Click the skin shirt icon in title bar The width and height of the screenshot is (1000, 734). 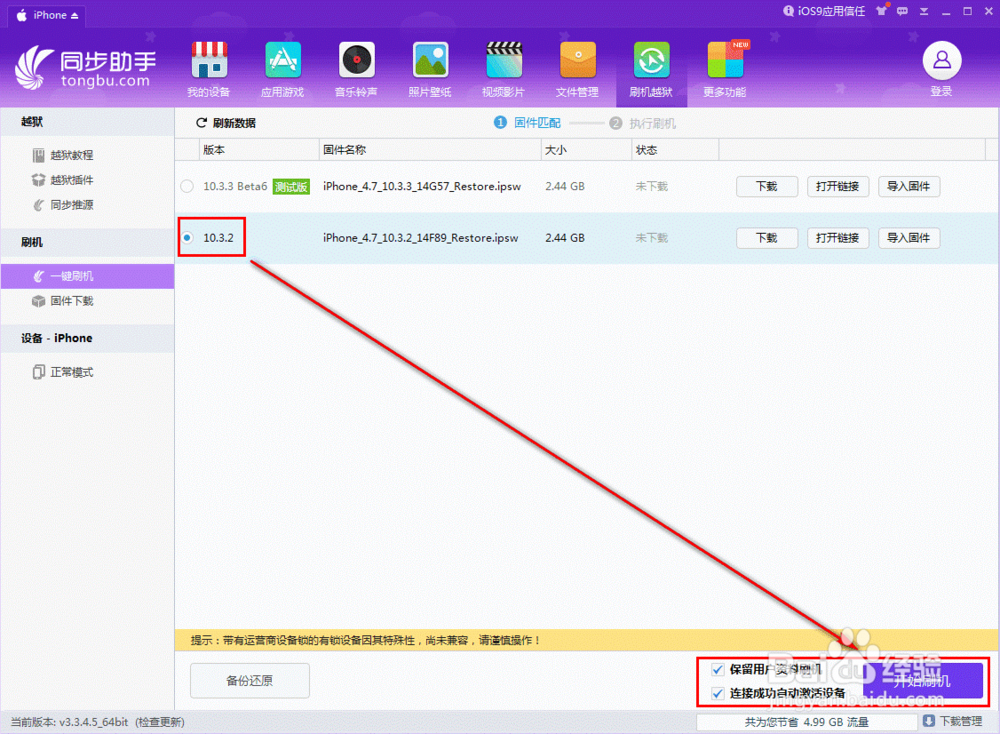881,11
